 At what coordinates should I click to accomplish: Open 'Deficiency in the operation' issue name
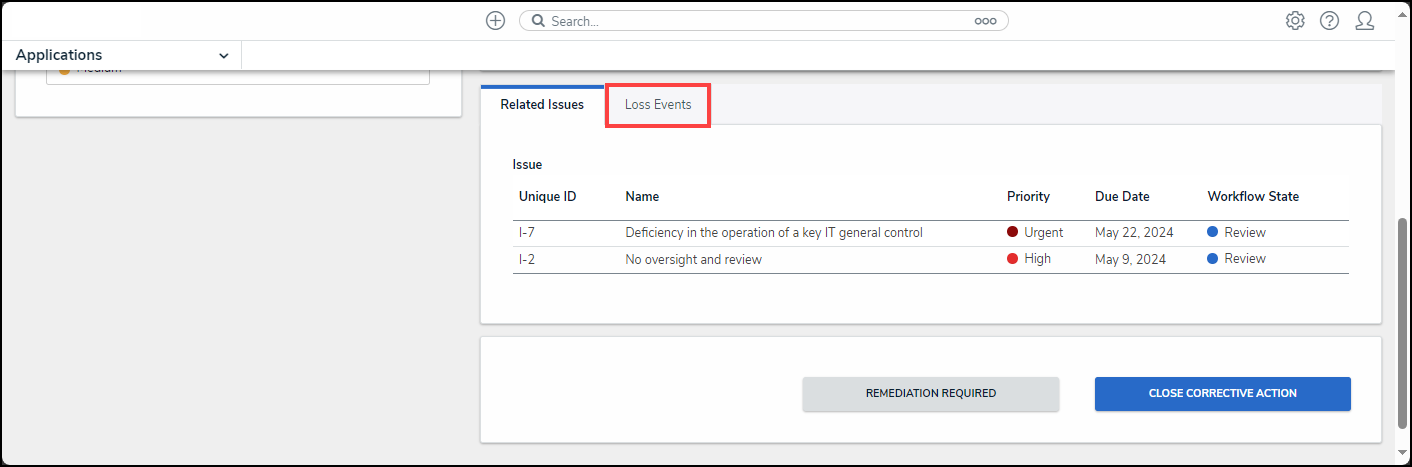(x=773, y=233)
